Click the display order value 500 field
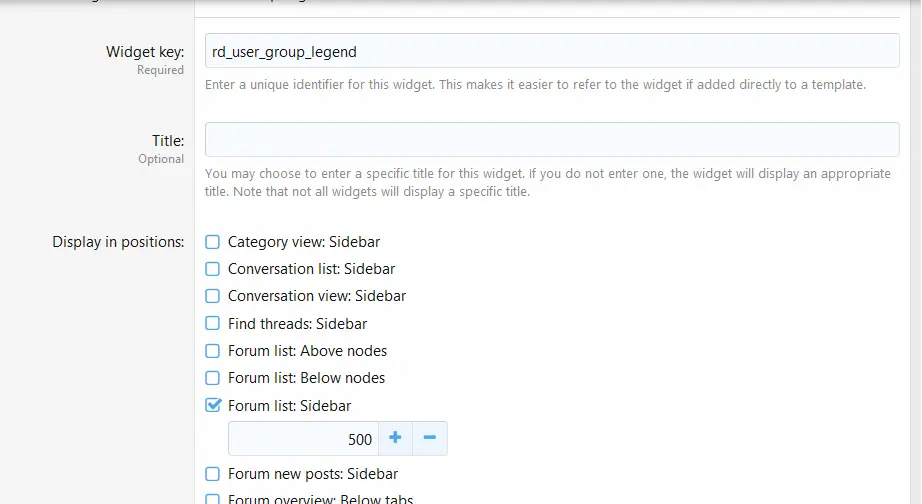 (x=303, y=438)
